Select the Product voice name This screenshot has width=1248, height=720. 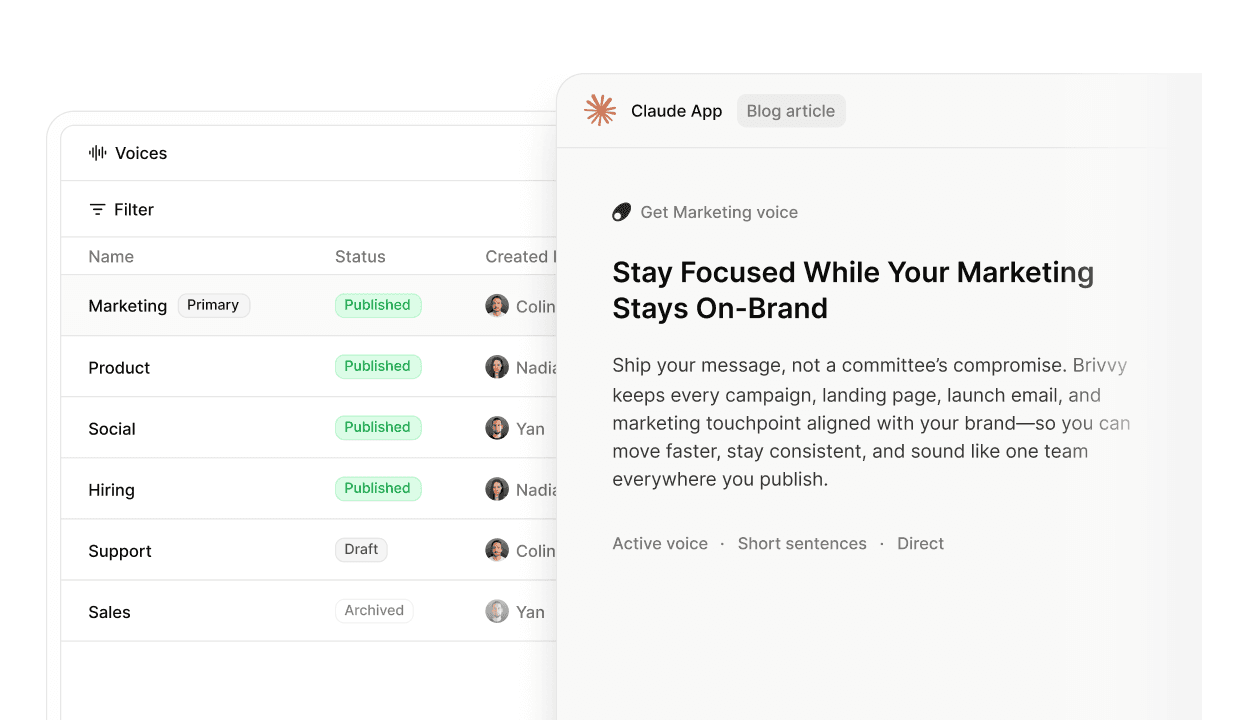(x=119, y=368)
